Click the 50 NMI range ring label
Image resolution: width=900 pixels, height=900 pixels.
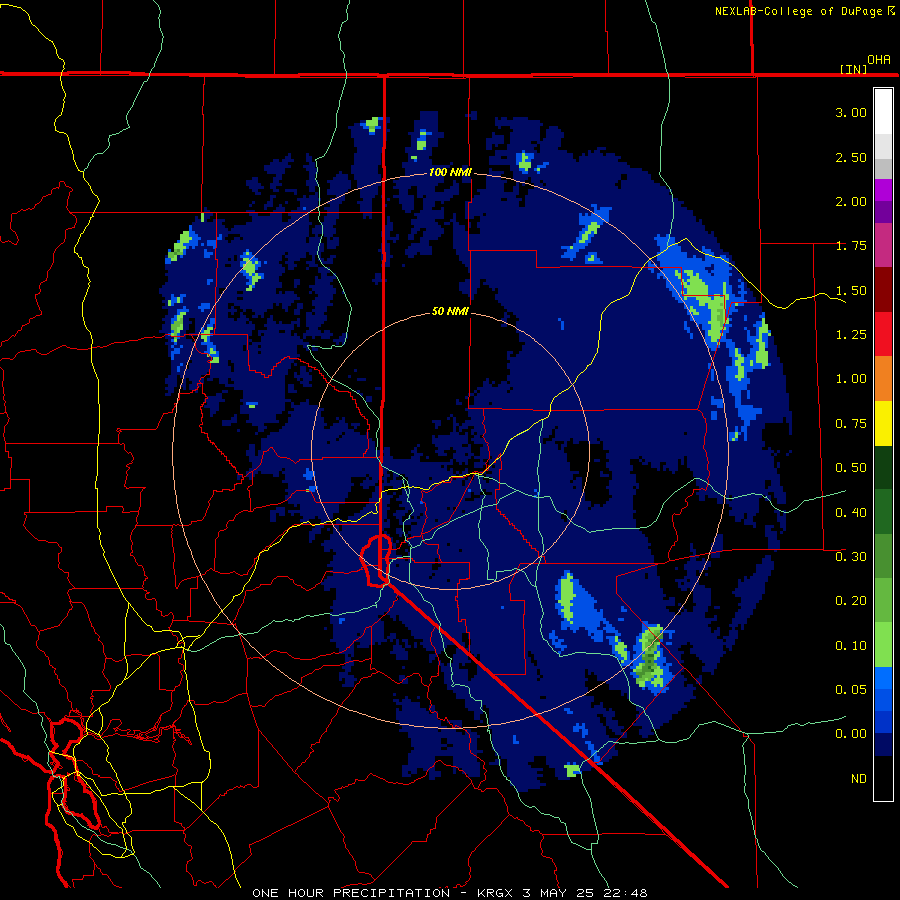coord(450,311)
